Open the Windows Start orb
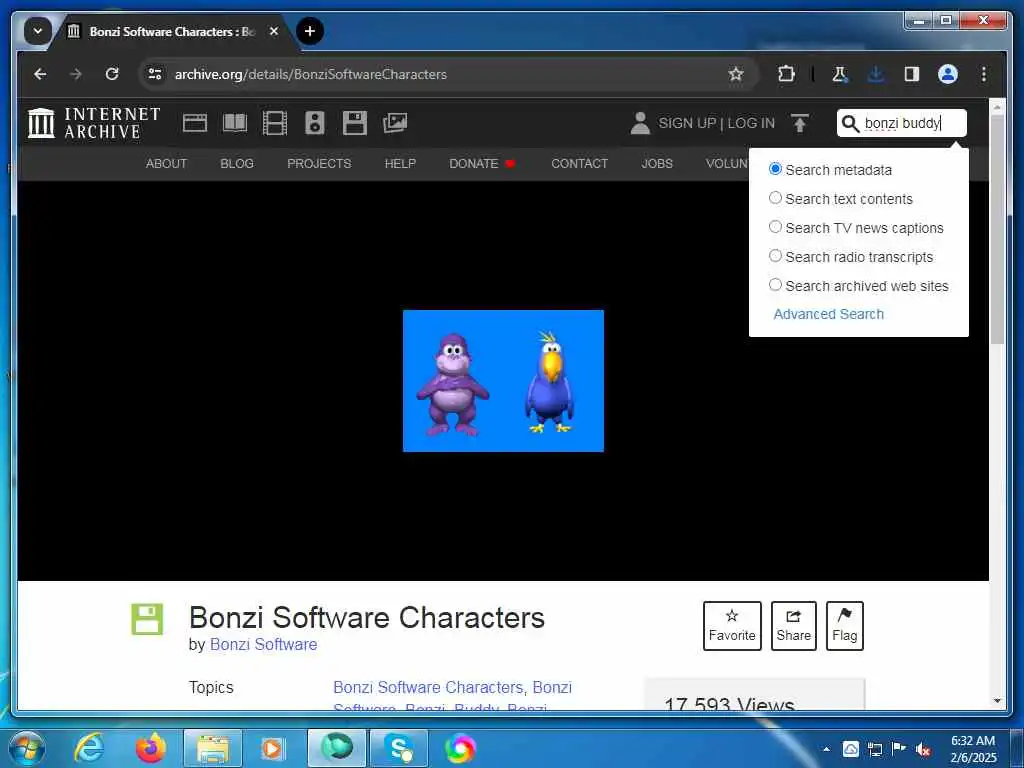1024x768 pixels. click(27, 748)
